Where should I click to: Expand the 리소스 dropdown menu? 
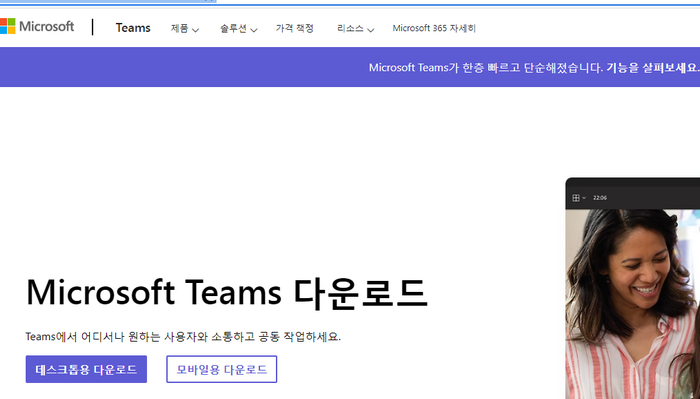tap(355, 29)
